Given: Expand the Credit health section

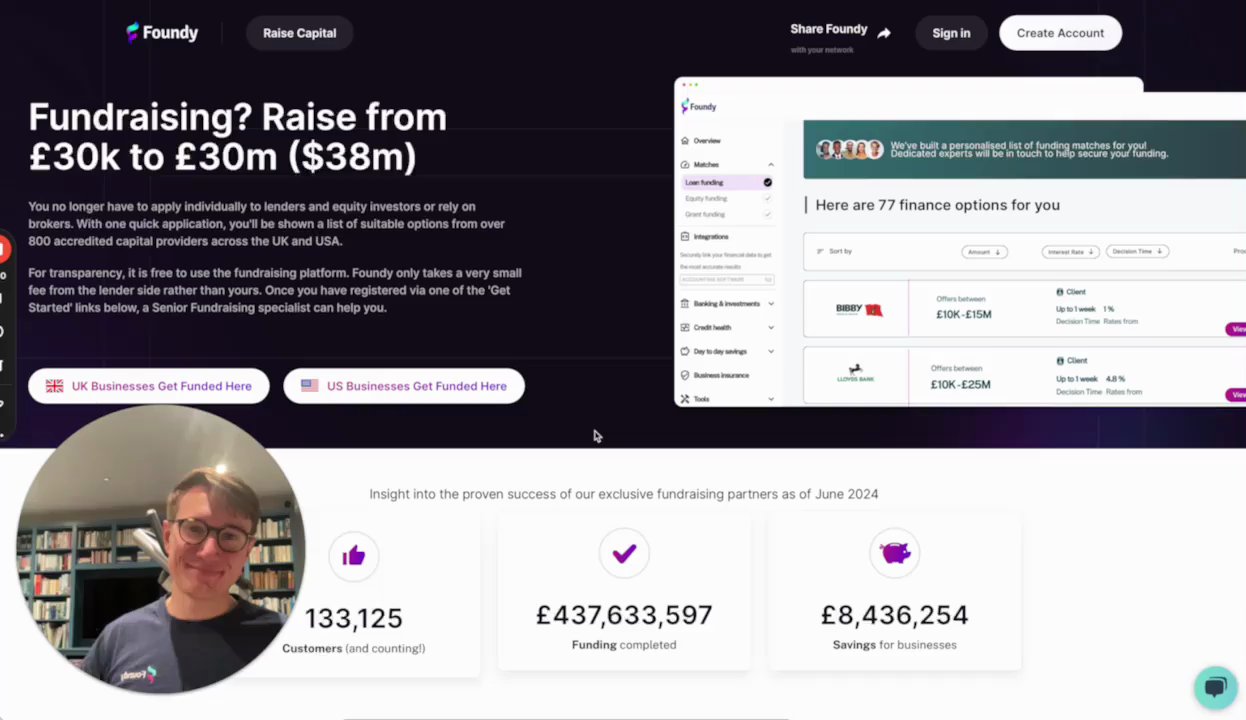Looking at the screenshot, I should 771,328.
